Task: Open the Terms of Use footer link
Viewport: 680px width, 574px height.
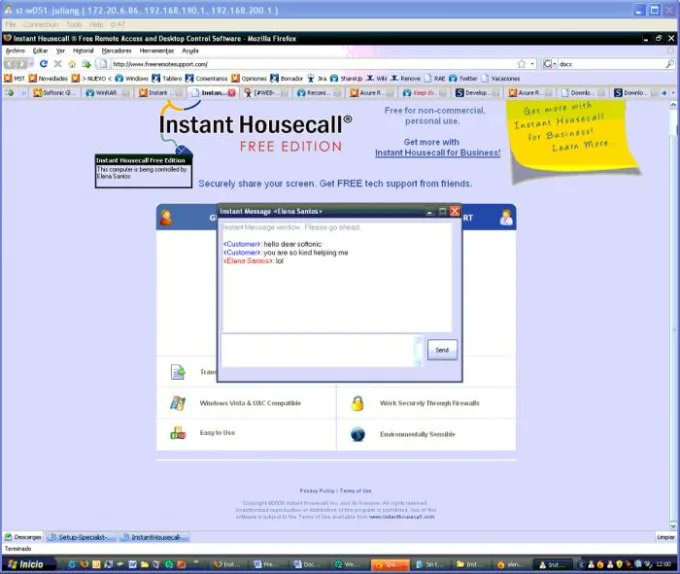Action: (356, 491)
